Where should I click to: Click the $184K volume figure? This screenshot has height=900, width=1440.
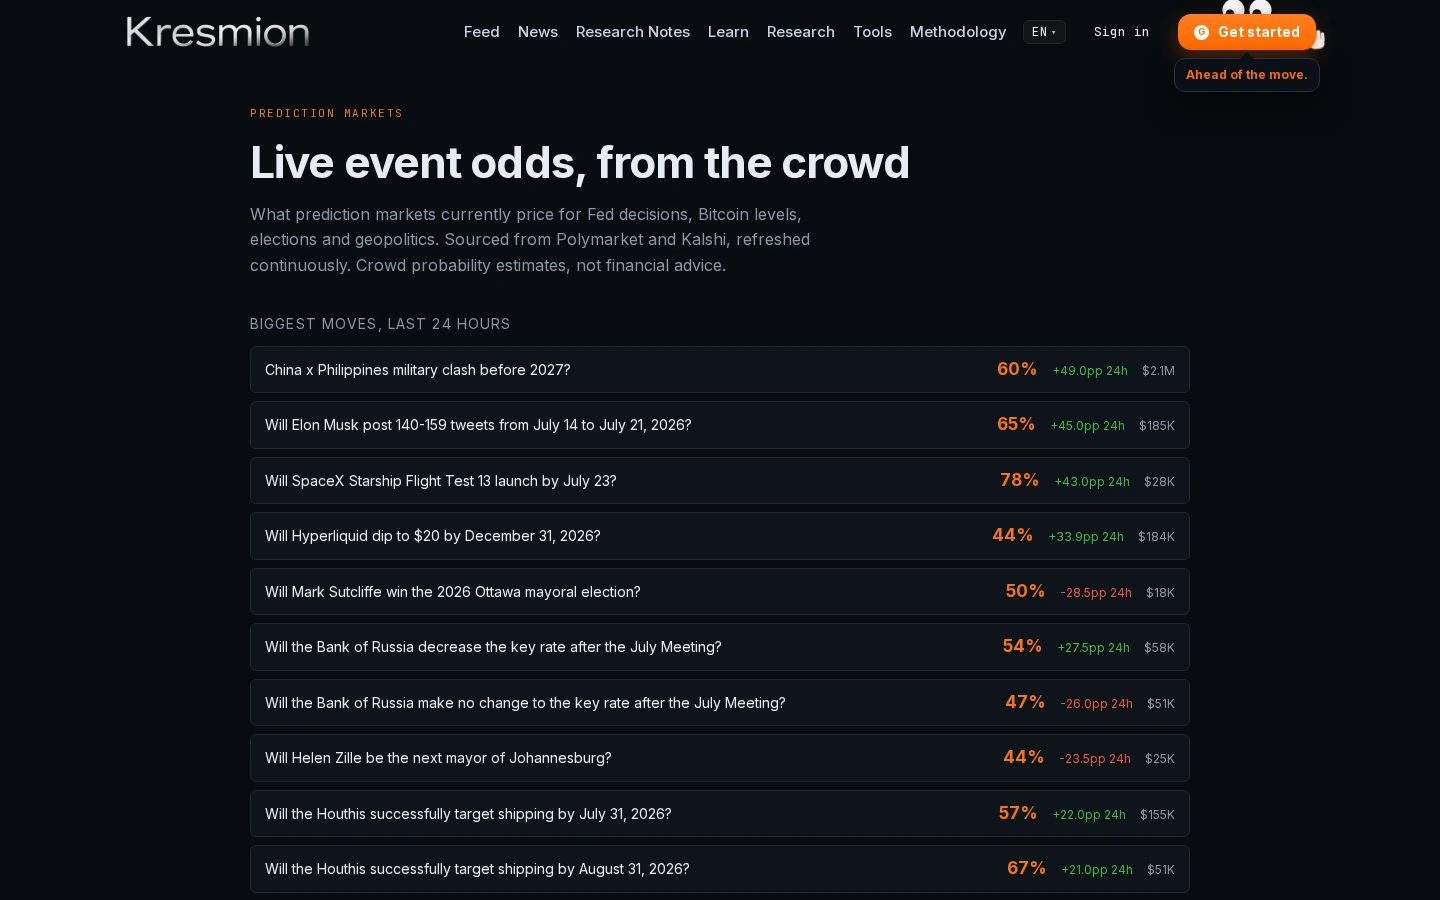coord(1156,537)
